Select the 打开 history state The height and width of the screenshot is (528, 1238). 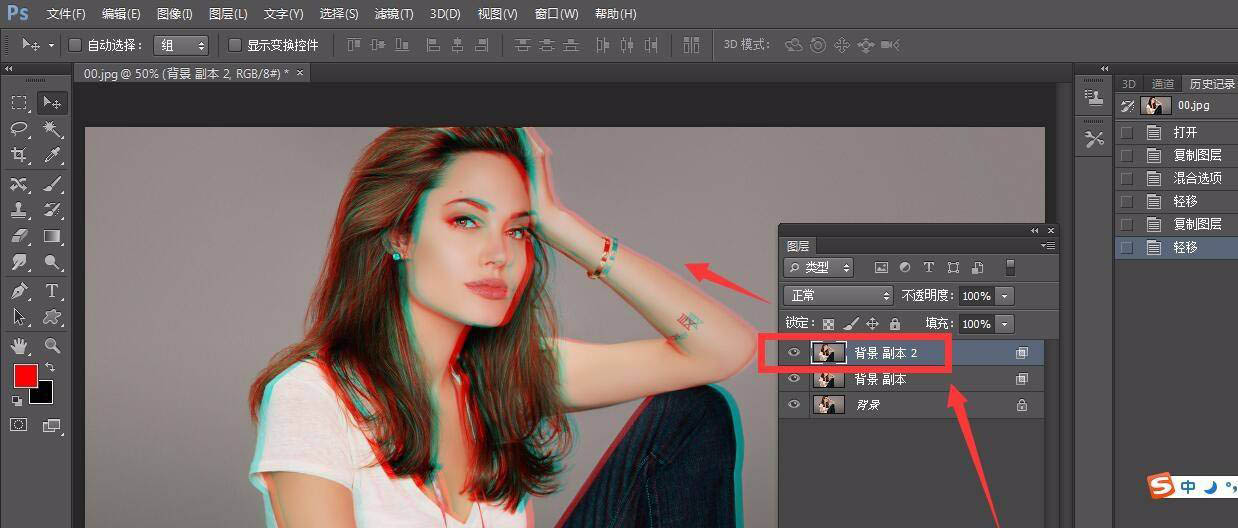pyautogui.click(x=1185, y=132)
